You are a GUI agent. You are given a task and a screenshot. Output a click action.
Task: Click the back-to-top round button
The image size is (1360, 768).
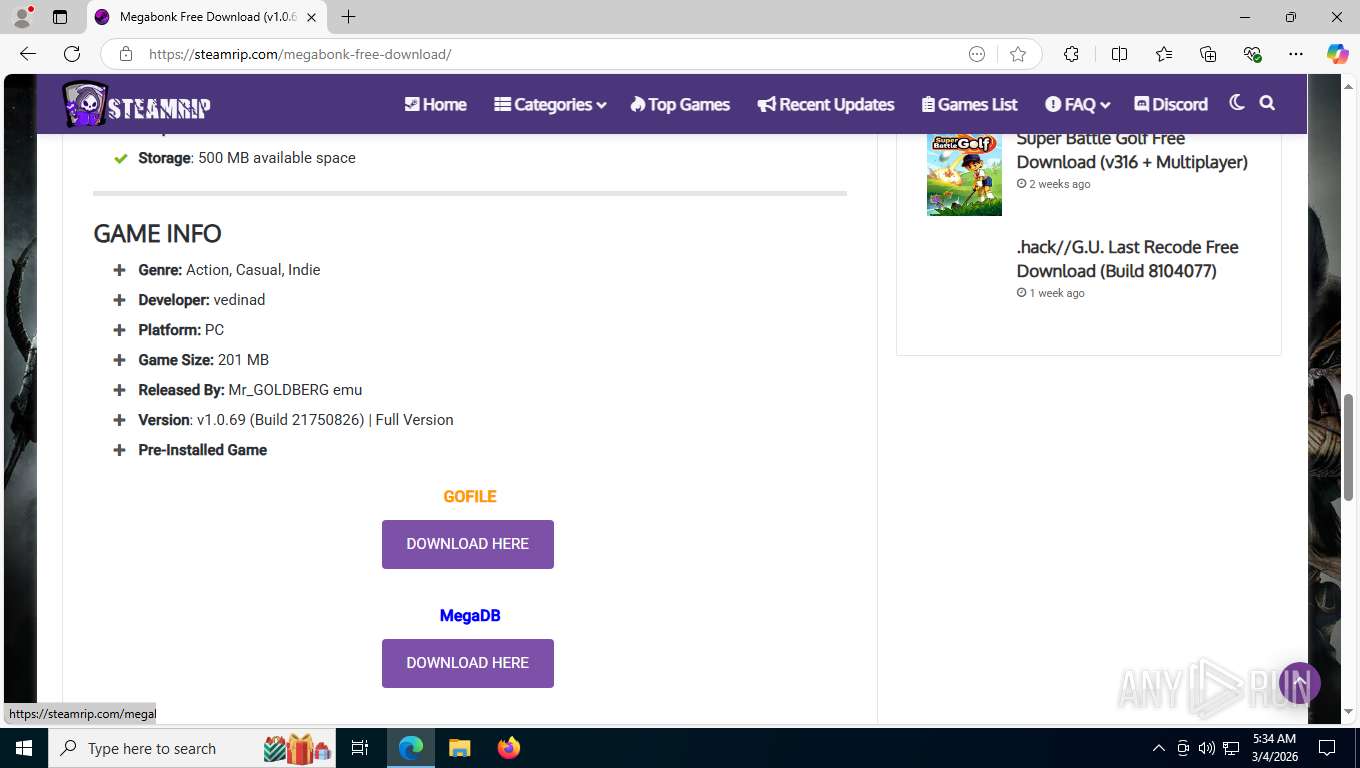point(1300,683)
